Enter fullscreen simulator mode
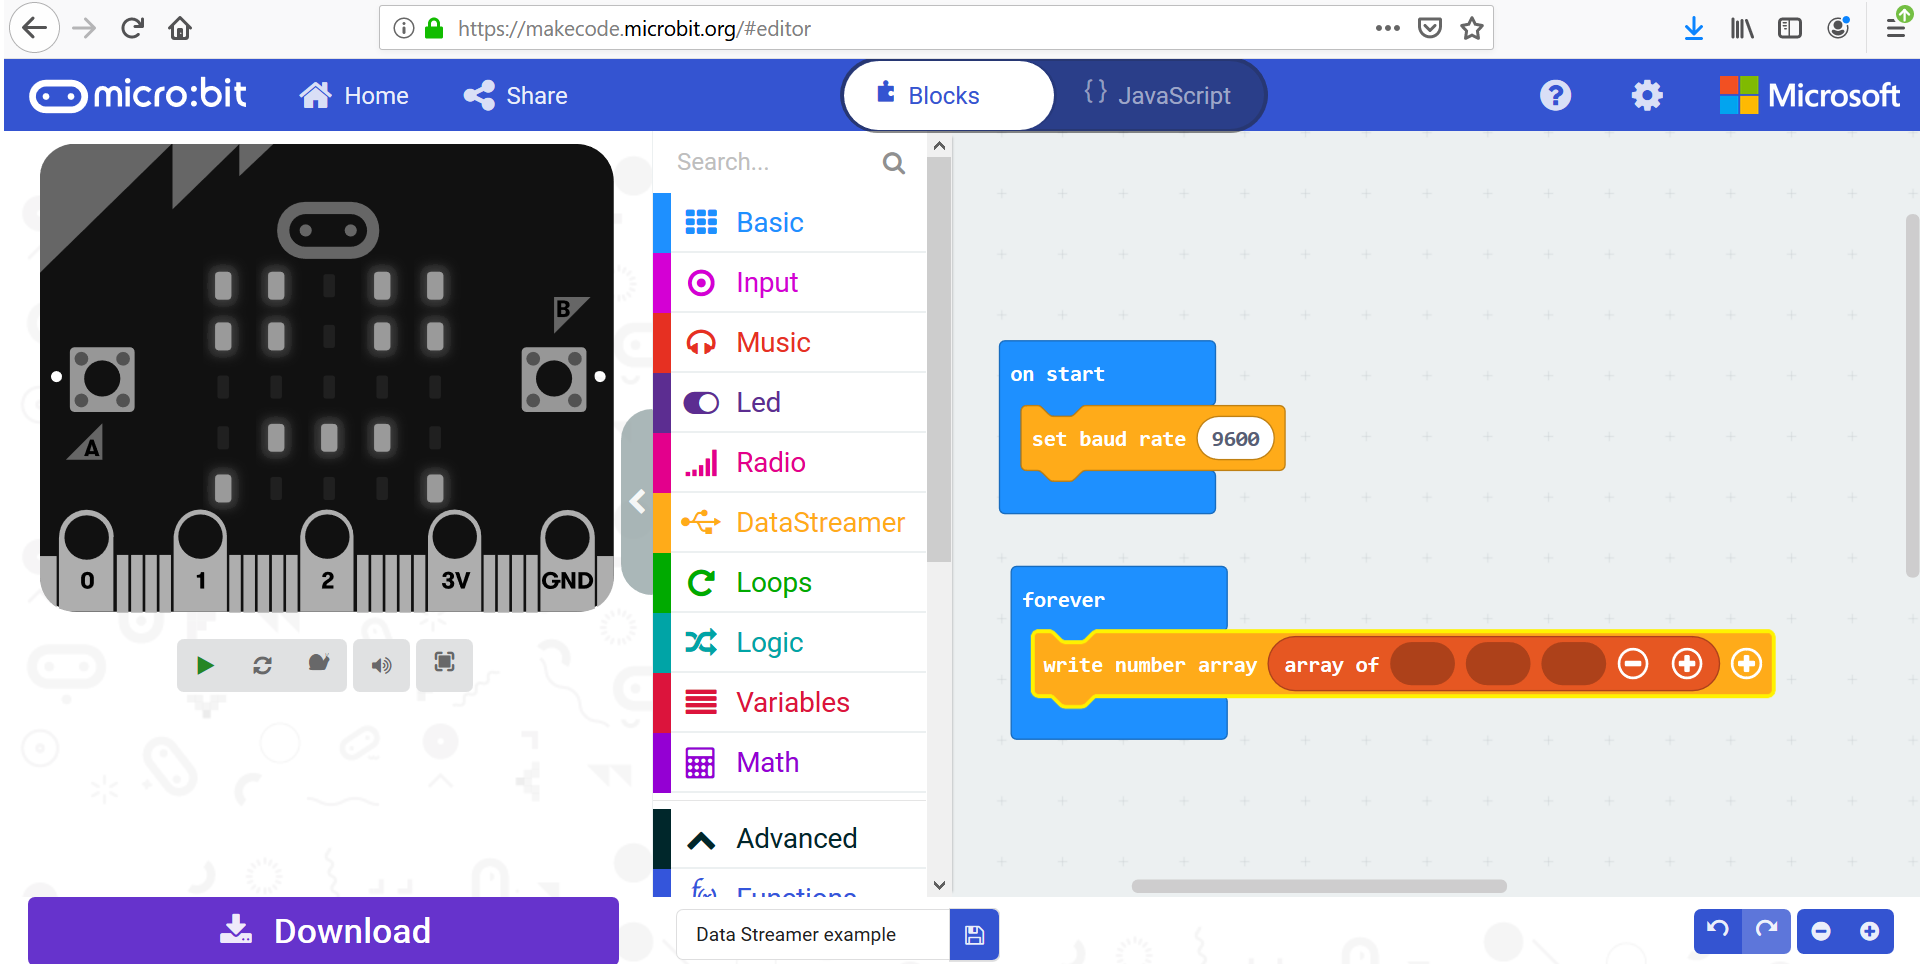 (444, 665)
